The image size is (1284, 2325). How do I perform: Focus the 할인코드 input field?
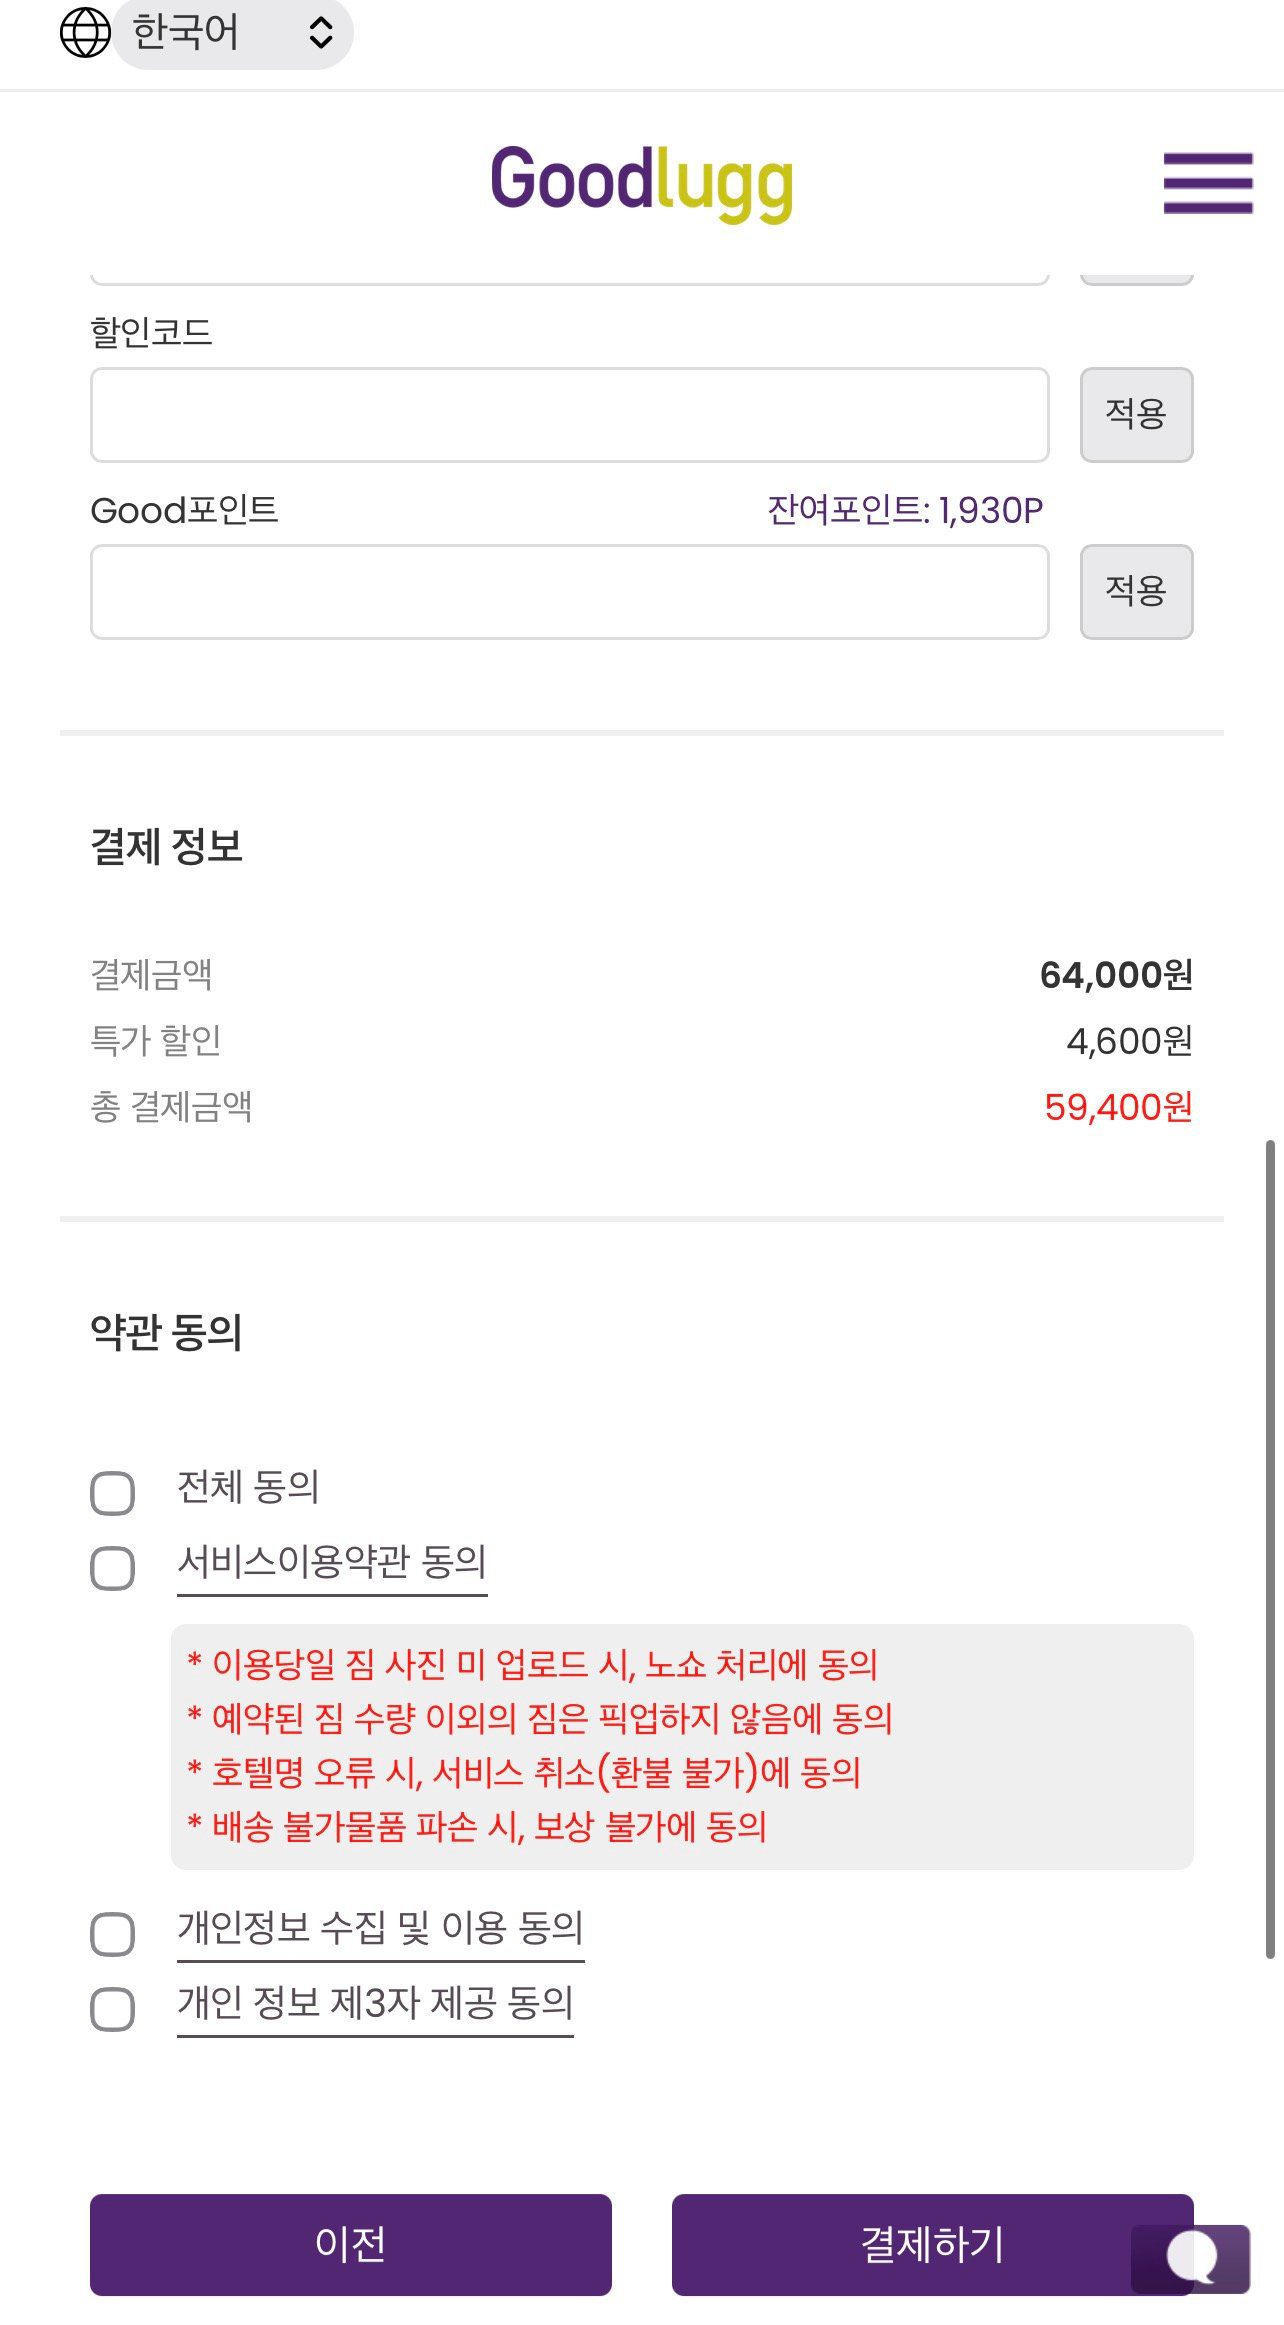click(569, 414)
